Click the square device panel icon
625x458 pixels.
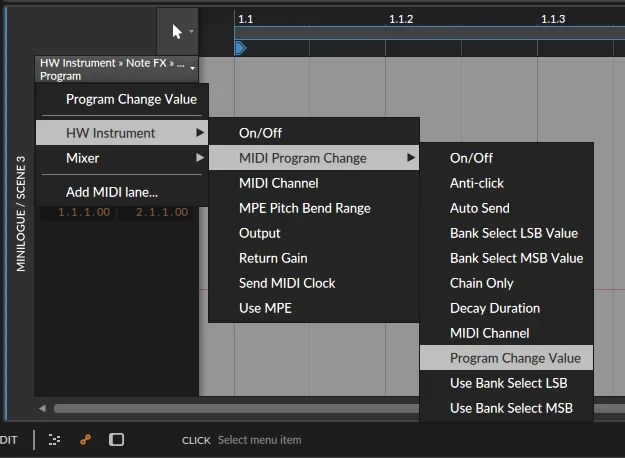point(117,440)
